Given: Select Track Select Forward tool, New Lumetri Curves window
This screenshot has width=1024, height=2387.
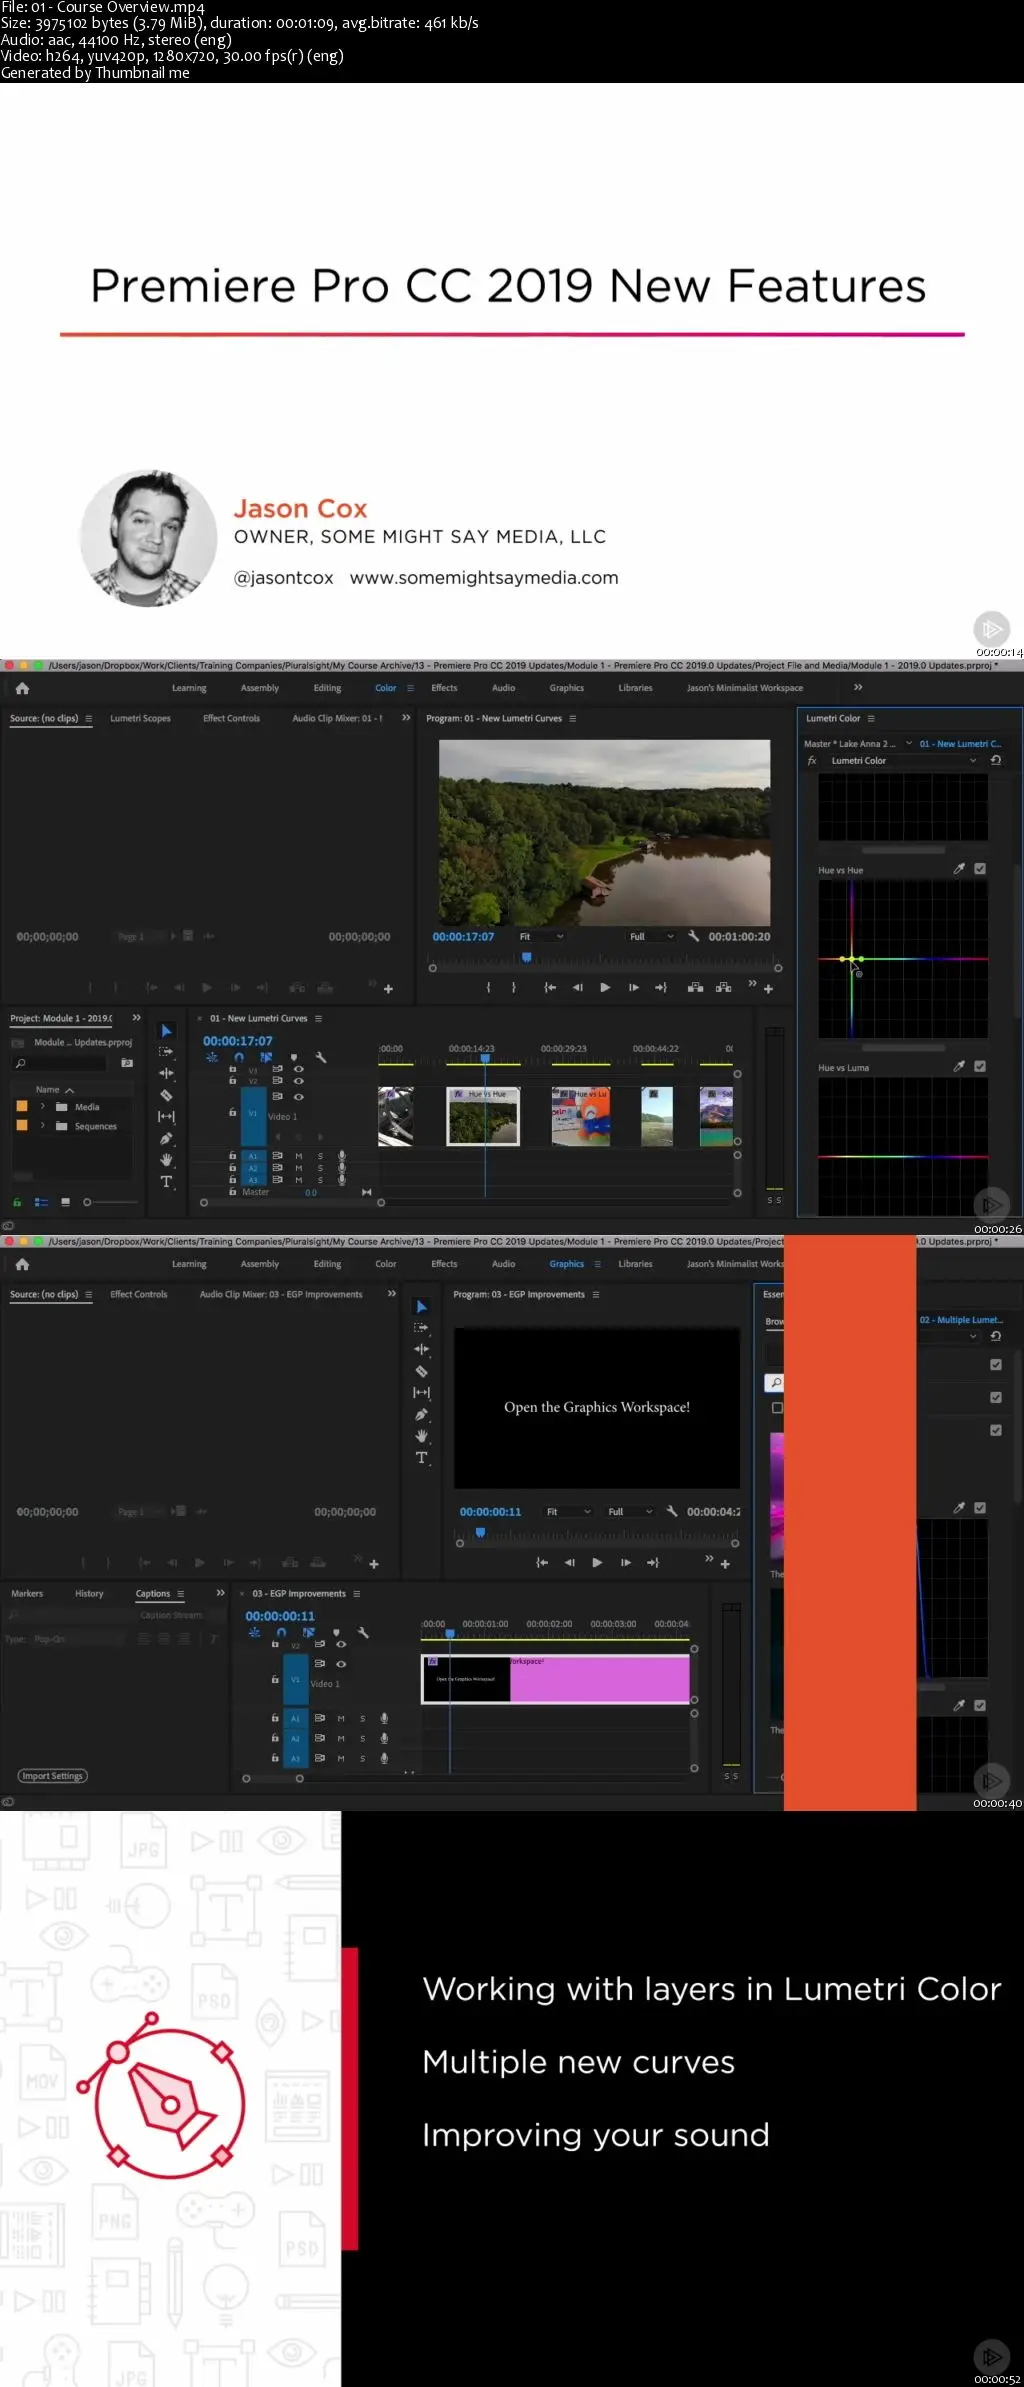Looking at the screenshot, I should [x=166, y=1052].
